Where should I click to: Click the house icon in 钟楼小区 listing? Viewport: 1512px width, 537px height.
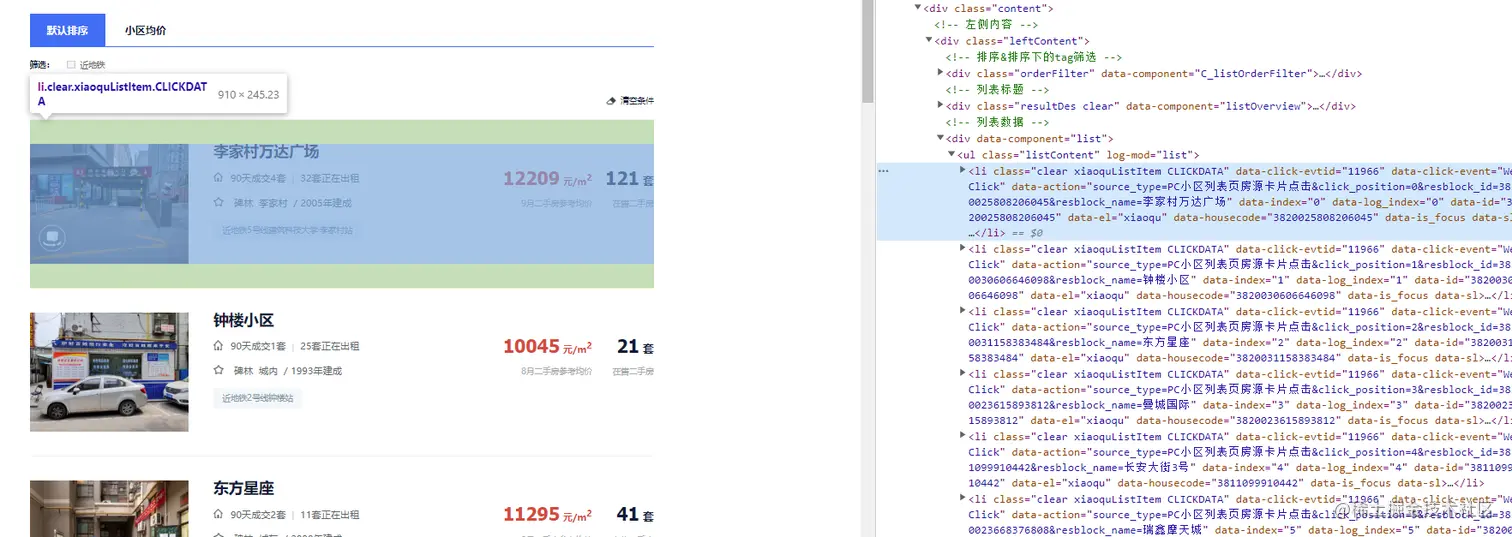[218, 346]
